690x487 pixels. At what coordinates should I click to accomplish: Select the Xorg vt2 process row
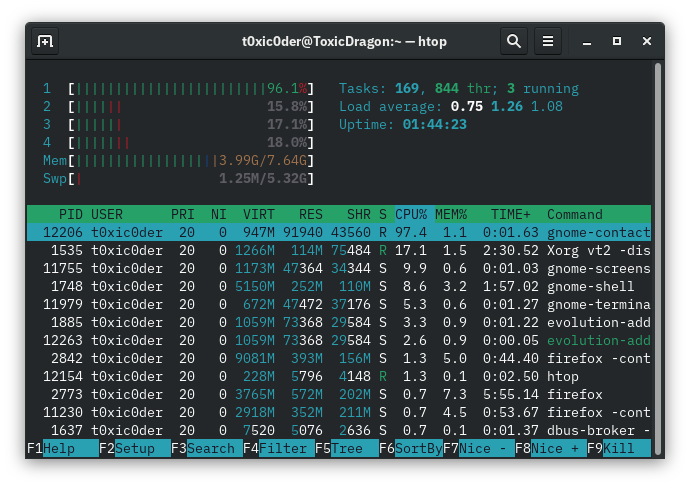click(339, 250)
